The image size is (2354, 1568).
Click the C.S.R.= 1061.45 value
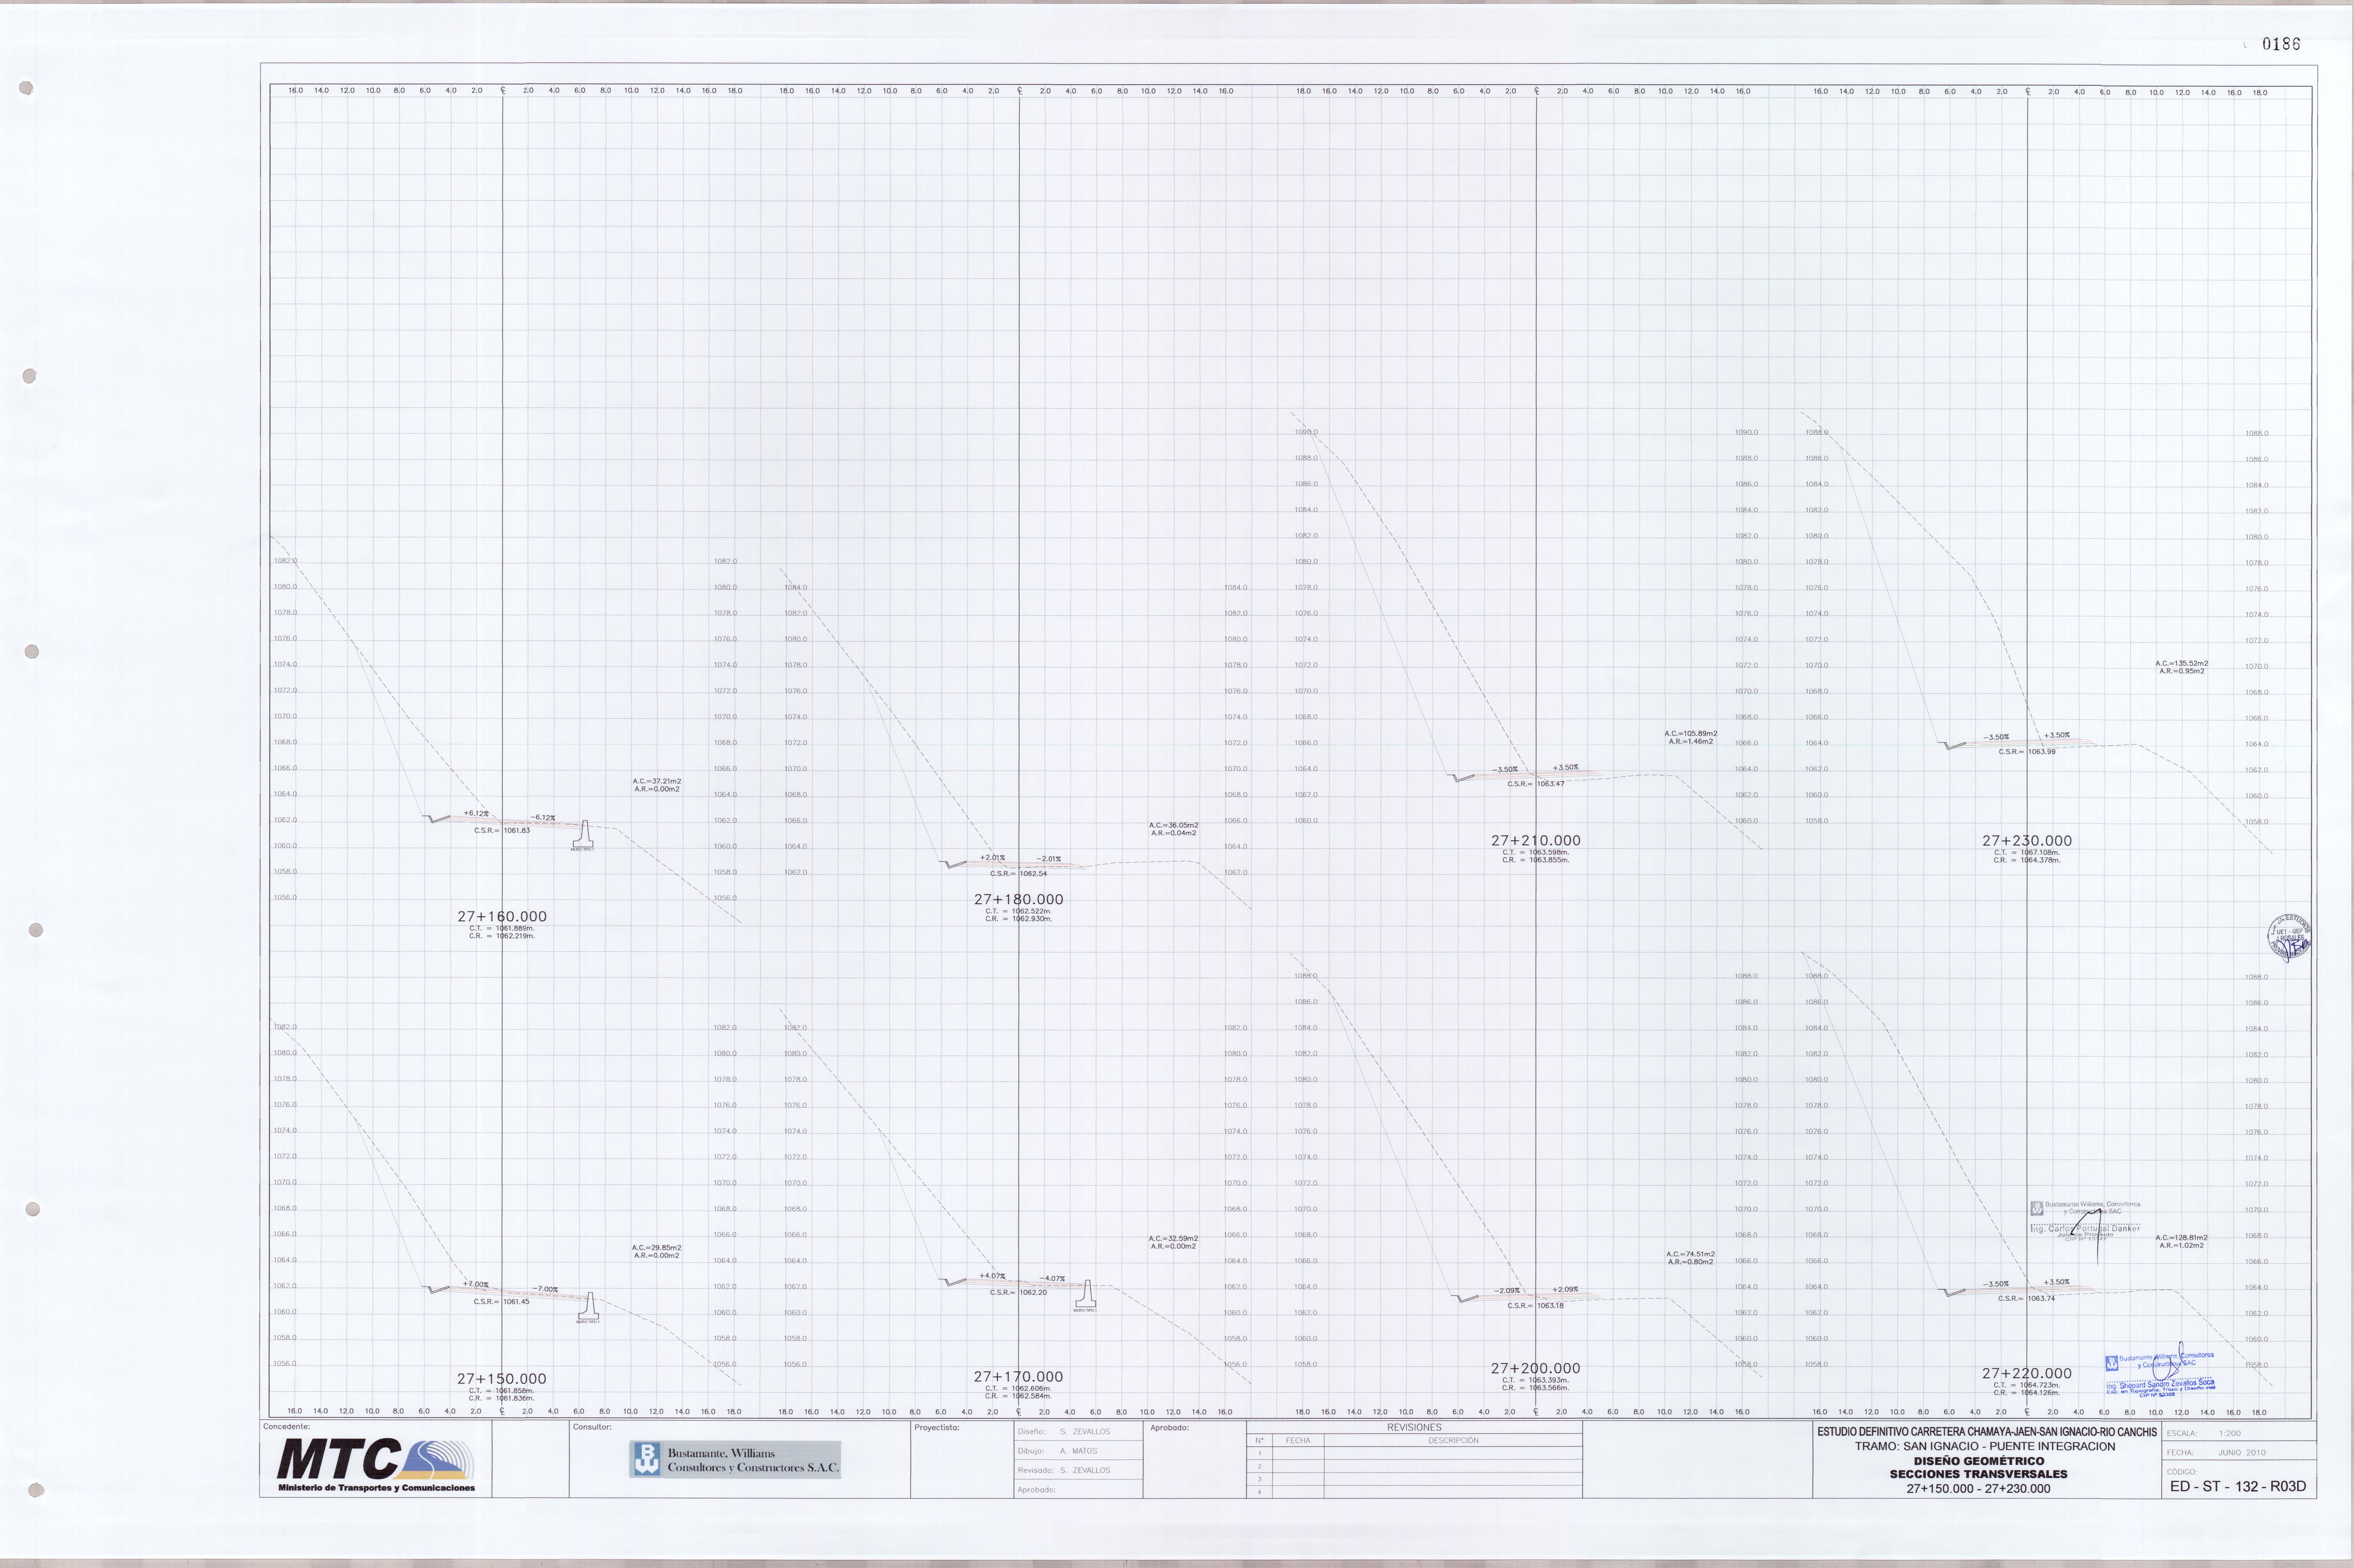point(502,1302)
